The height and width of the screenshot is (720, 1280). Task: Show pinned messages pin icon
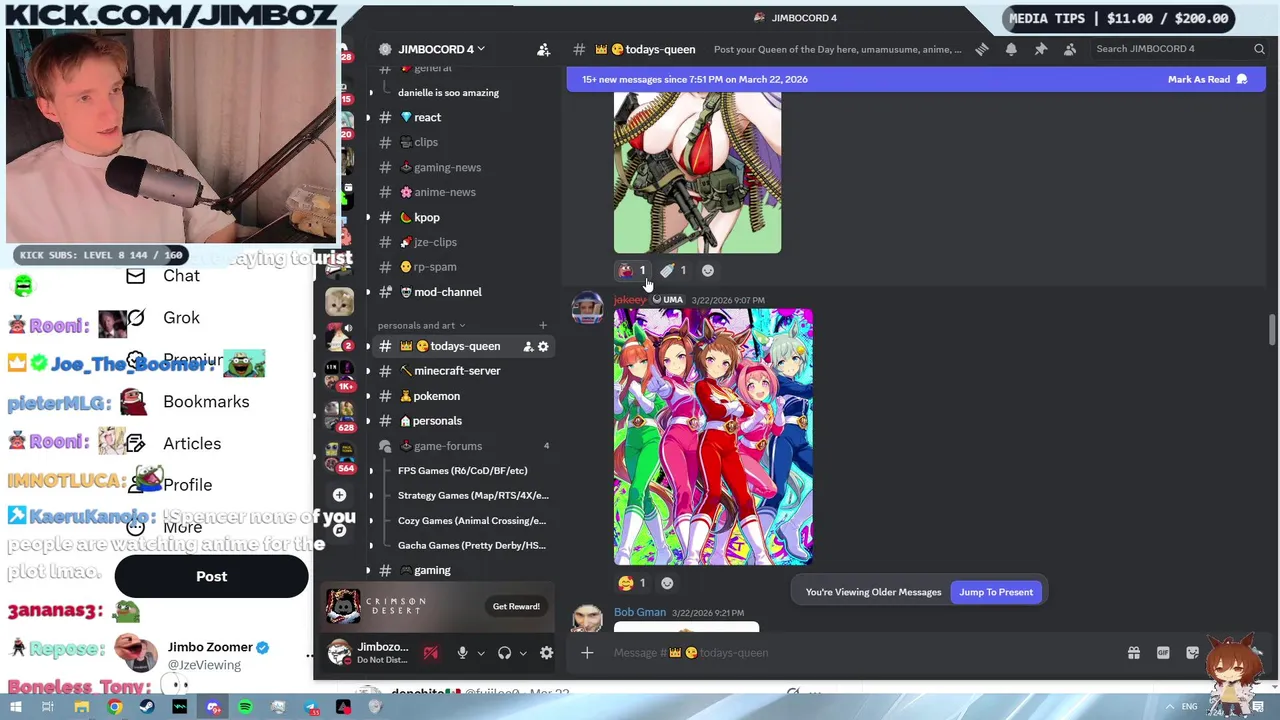pos(1041,49)
